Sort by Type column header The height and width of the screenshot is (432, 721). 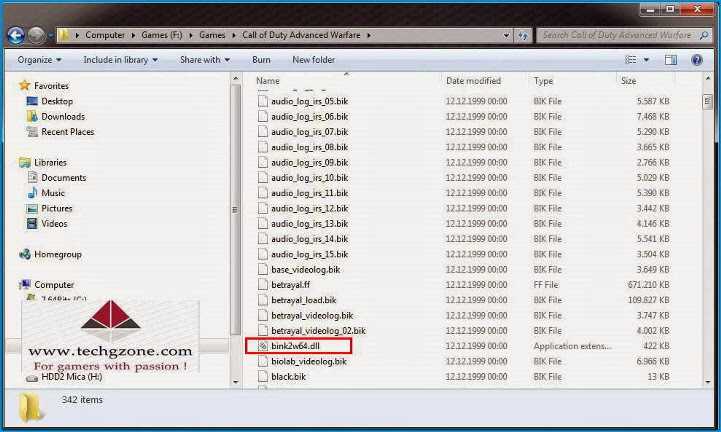[543, 81]
